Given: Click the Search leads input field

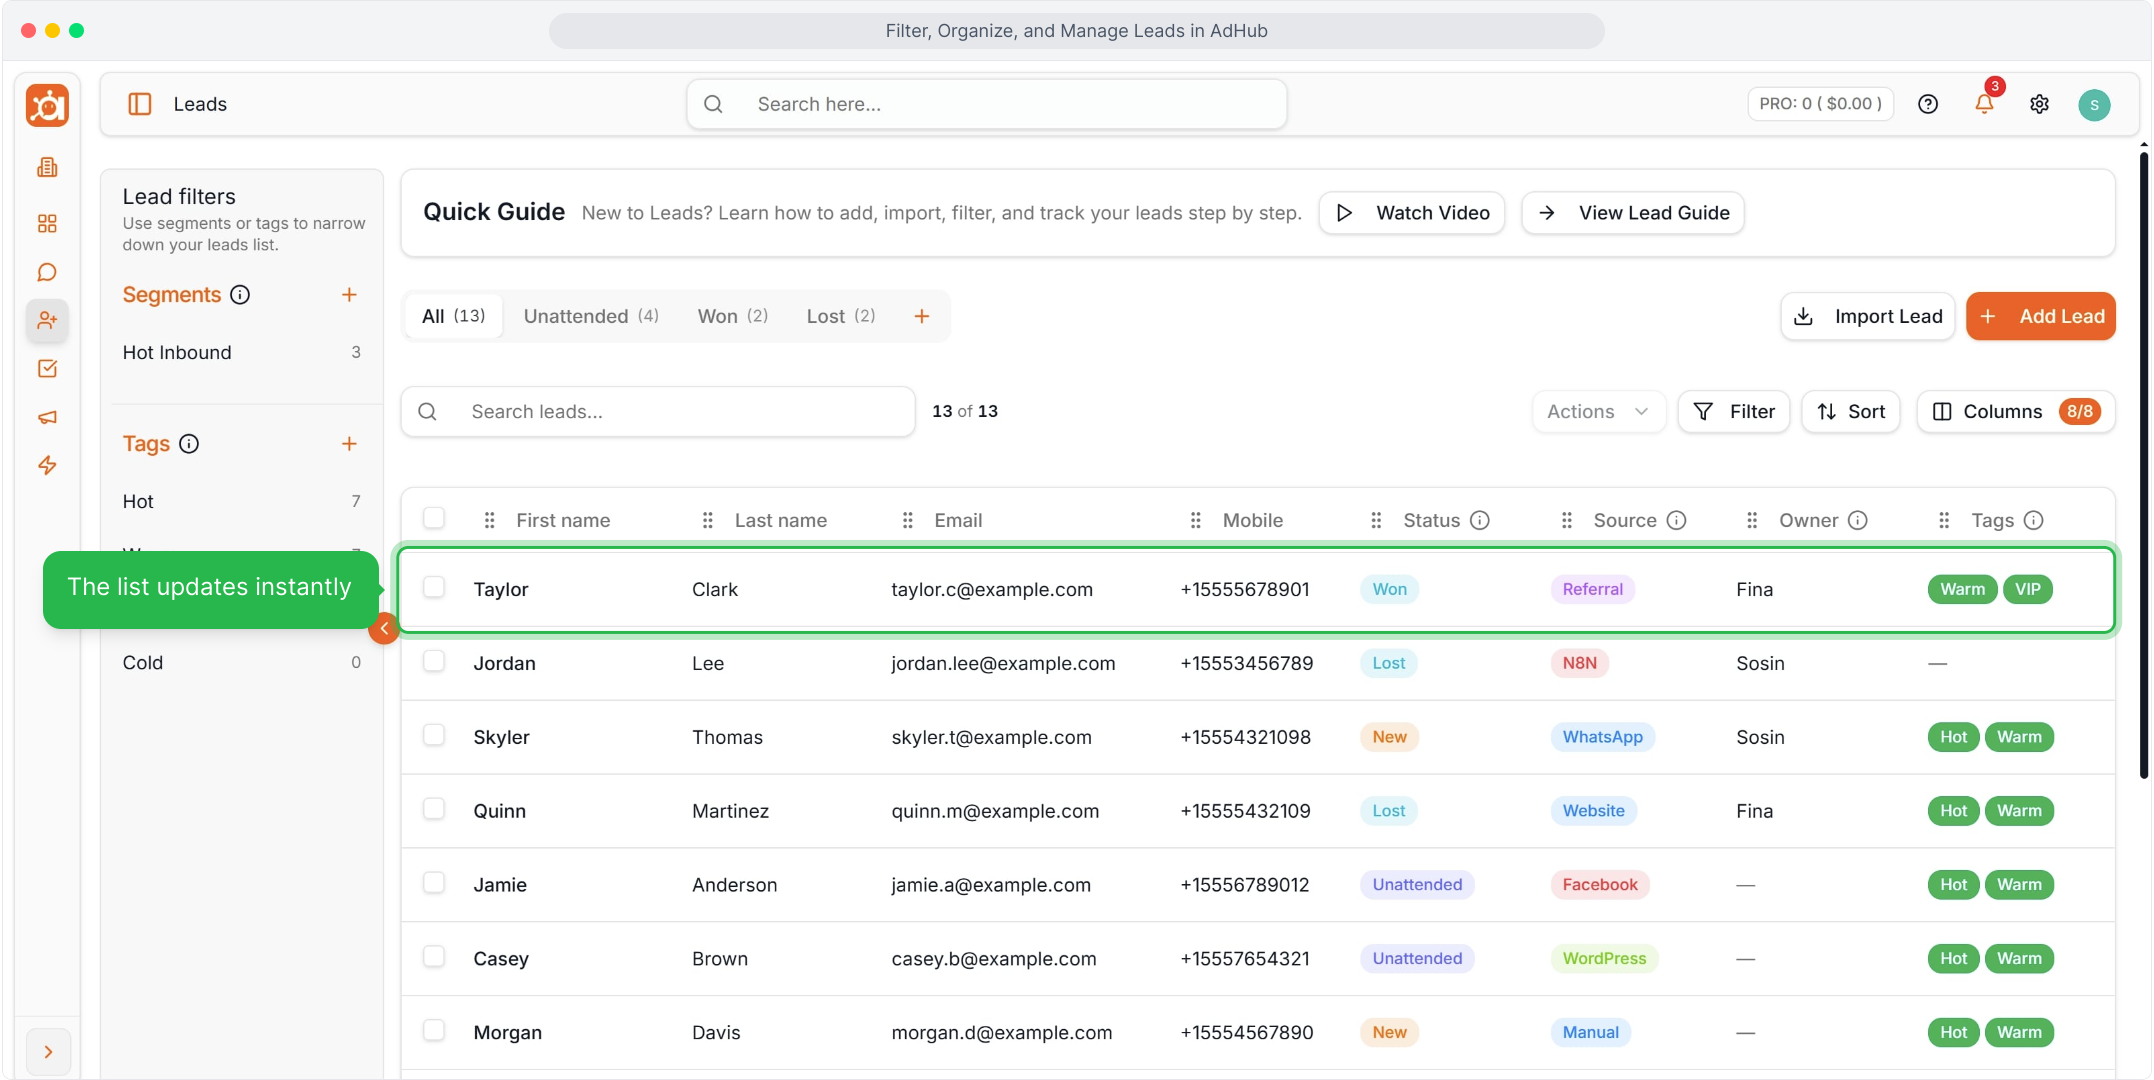Looking at the screenshot, I should [658, 412].
